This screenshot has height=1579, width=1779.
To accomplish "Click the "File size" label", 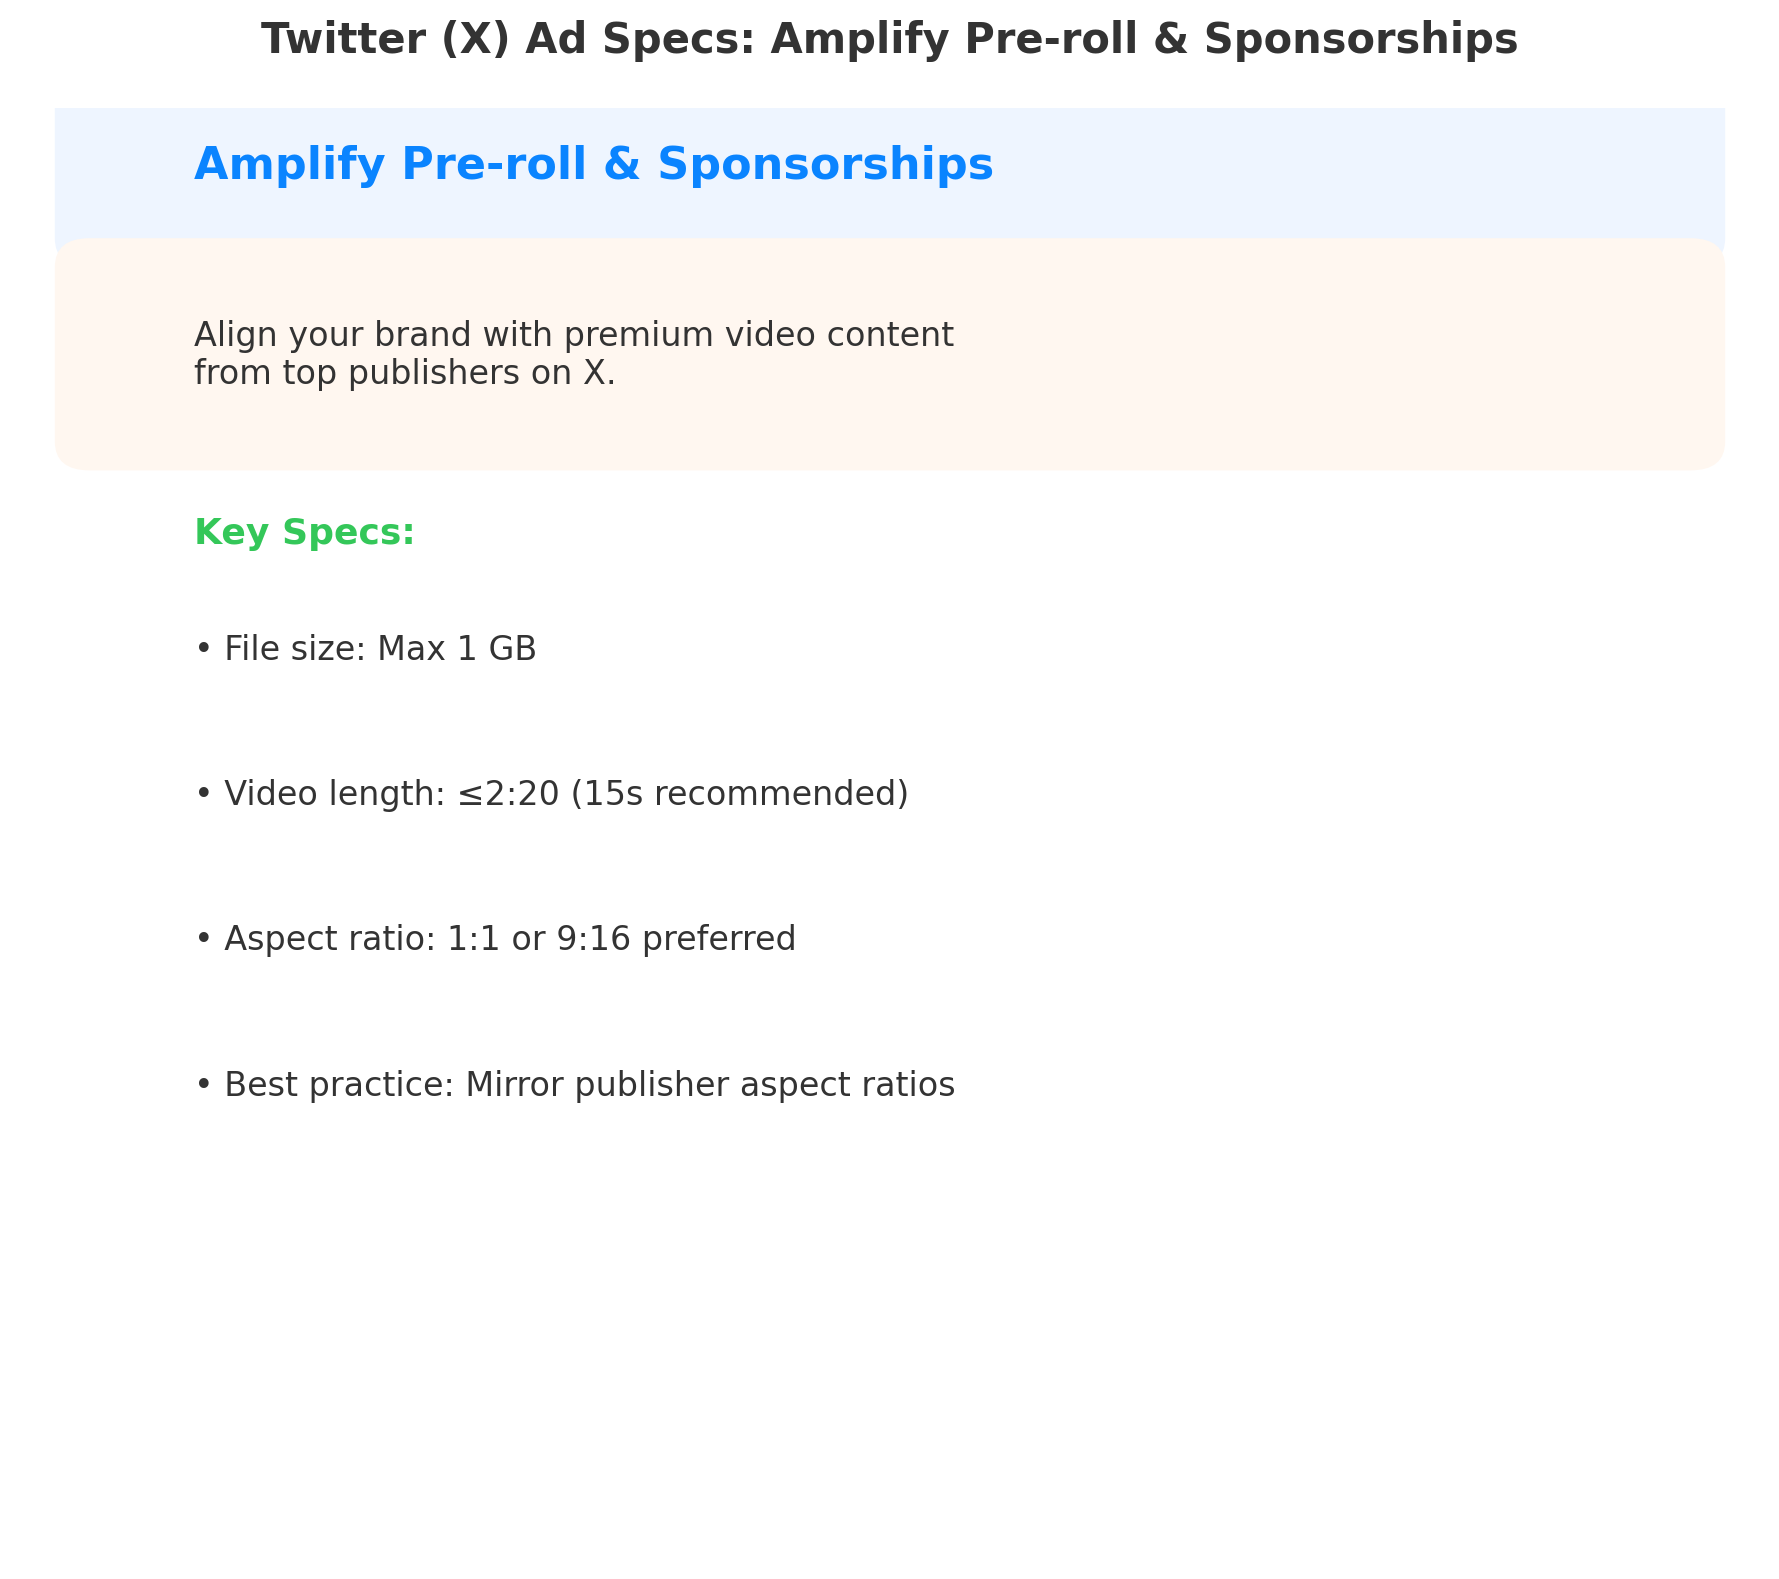I will coord(294,649).
